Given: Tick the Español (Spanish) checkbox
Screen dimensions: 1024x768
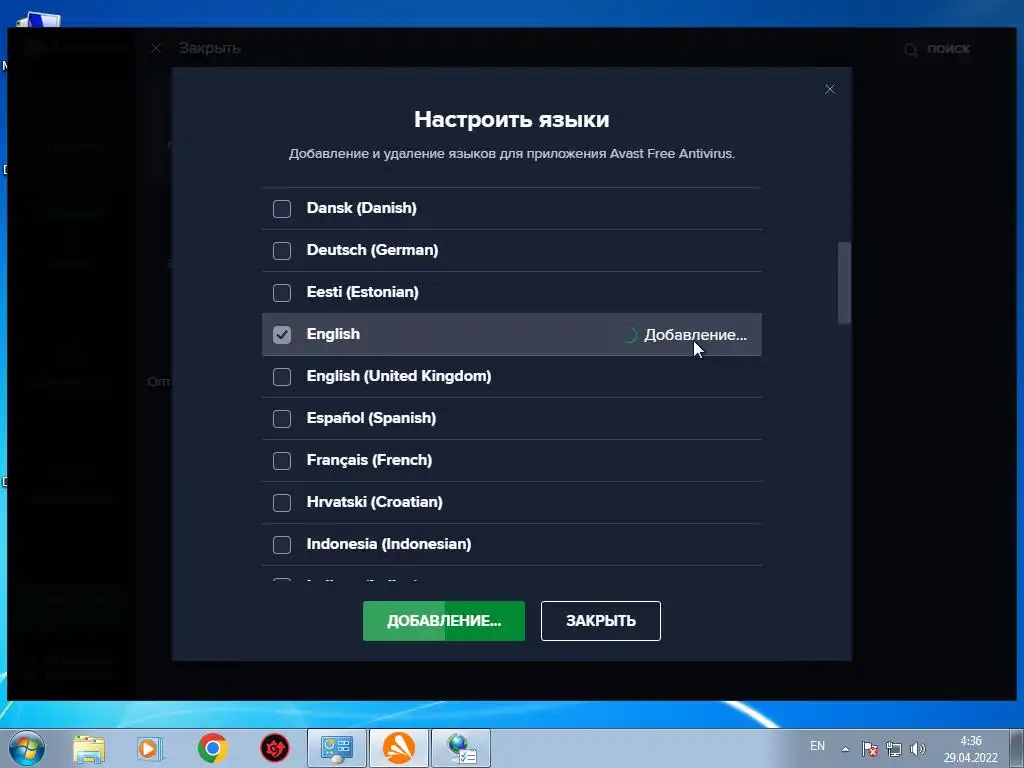Looking at the screenshot, I should 281,418.
